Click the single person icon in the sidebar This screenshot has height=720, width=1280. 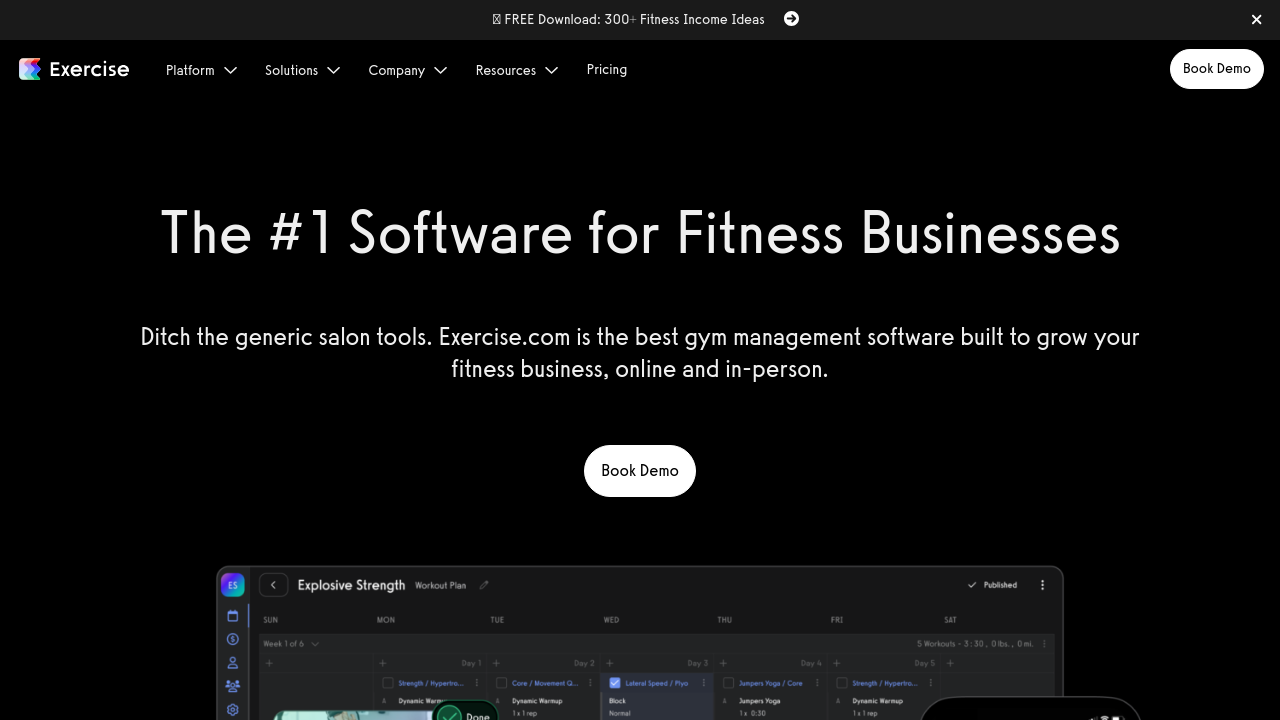coord(233,663)
